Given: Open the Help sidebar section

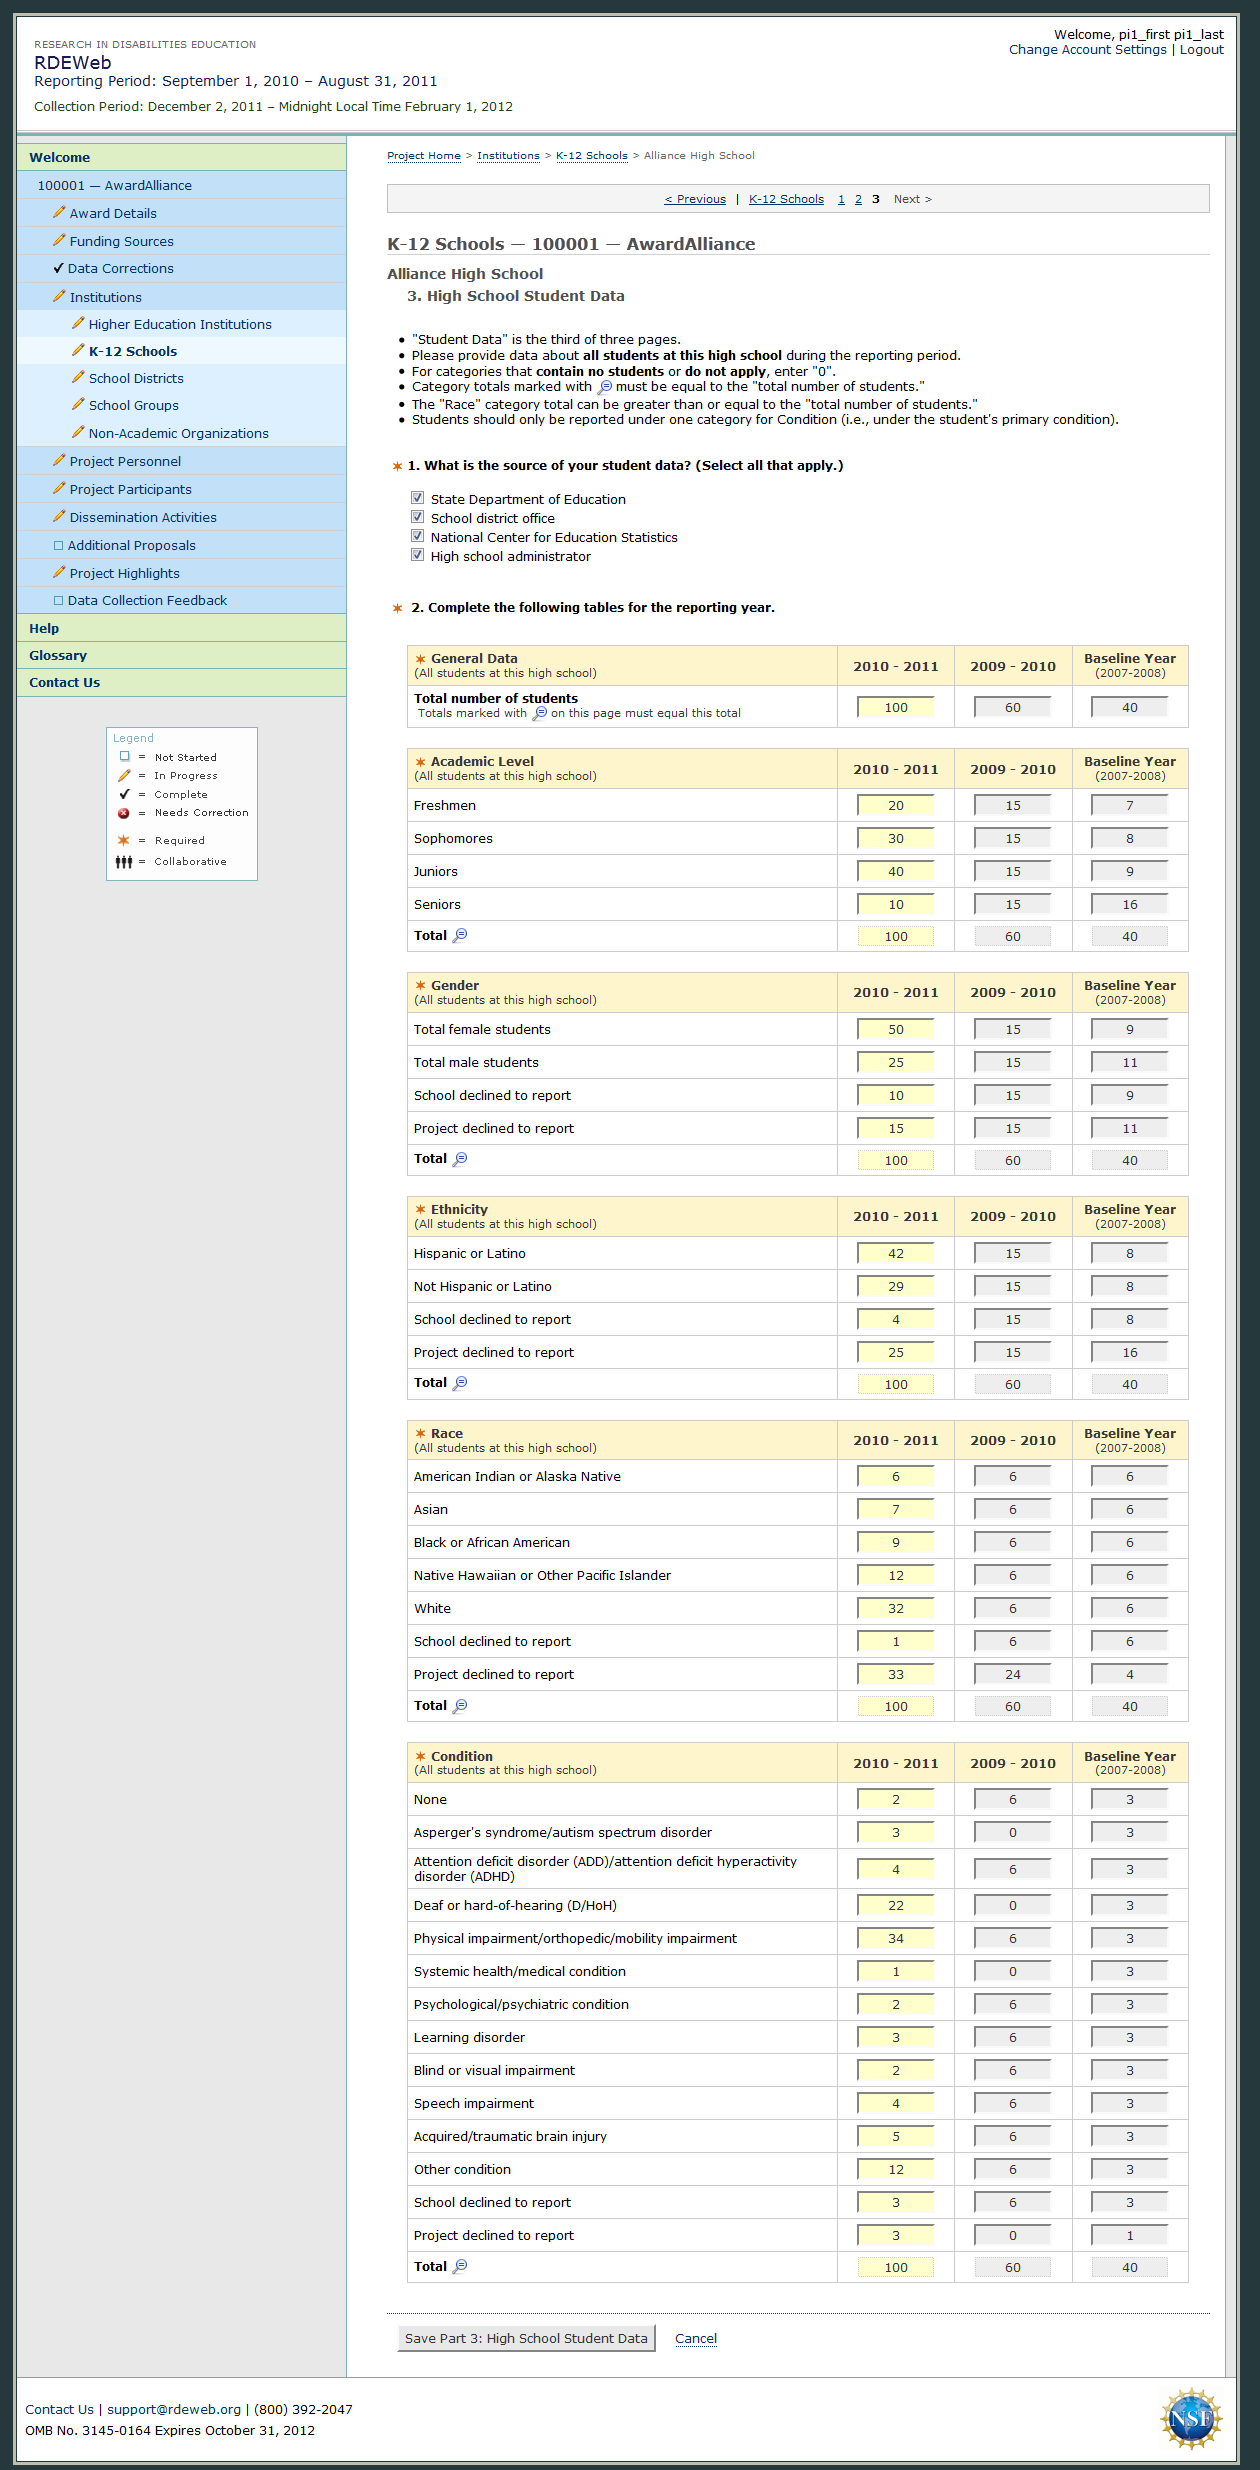Looking at the screenshot, I should (x=44, y=628).
